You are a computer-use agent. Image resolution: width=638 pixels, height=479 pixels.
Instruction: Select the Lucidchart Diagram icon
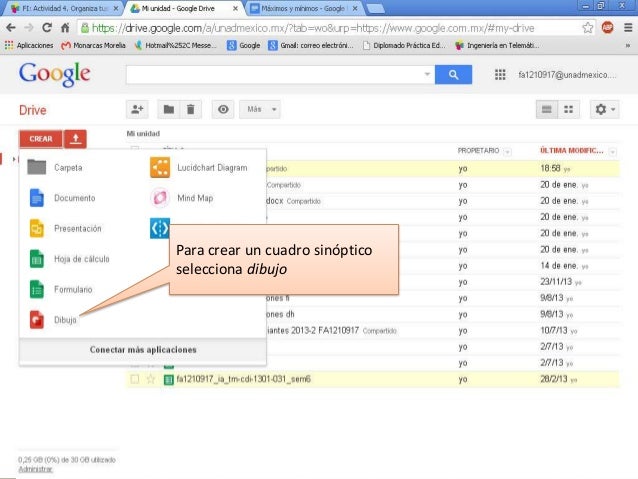click(x=160, y=167)
